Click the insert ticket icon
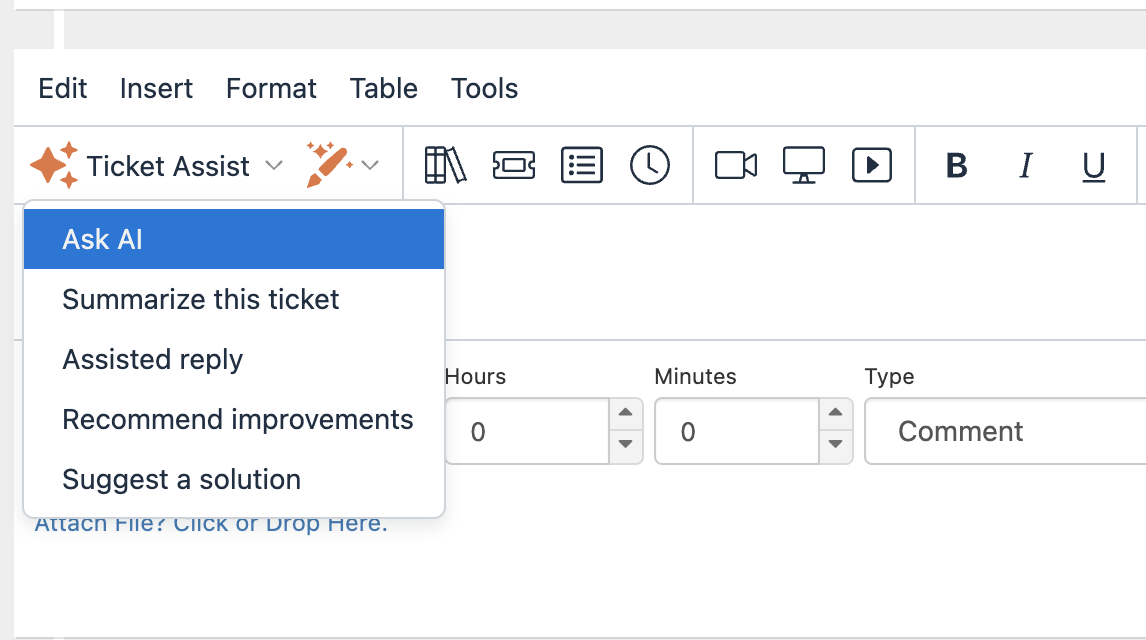Image resolution: width=1146 pixels, height=640 pixels. pos(514,165)
